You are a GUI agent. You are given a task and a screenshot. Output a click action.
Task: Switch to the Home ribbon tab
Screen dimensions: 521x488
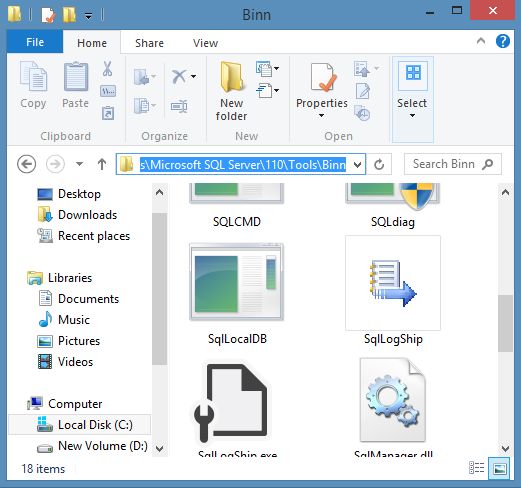coord(92,43)
